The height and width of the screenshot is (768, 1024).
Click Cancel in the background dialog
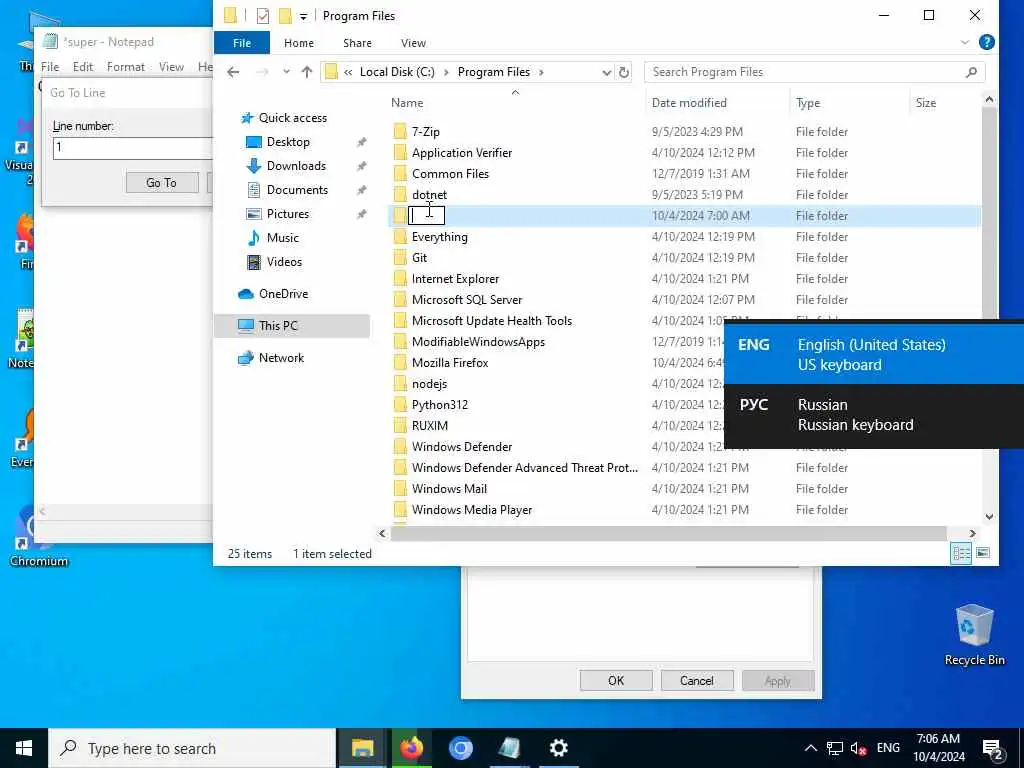[x=697, y=680]
